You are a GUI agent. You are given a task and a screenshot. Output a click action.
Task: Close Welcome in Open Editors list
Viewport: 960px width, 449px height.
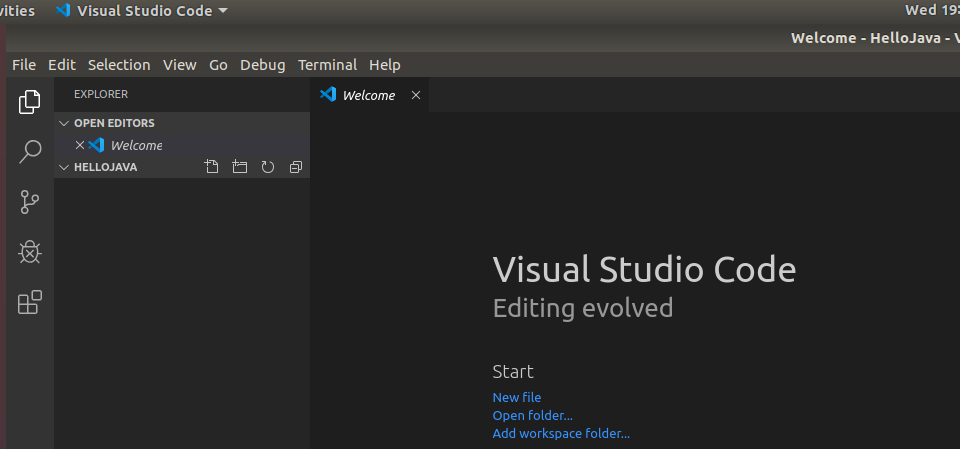(x=80, y=145)
